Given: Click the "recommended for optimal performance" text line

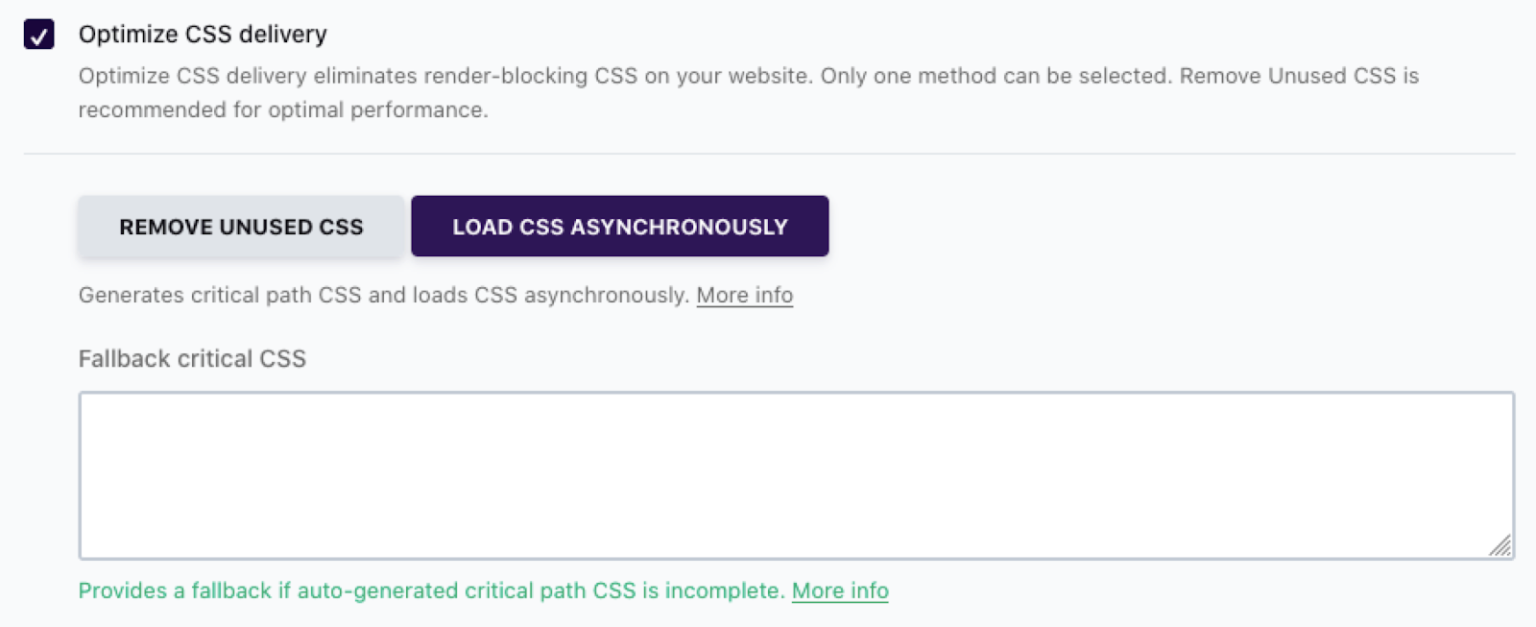Looking at the screenshot, I should [283, 110].
